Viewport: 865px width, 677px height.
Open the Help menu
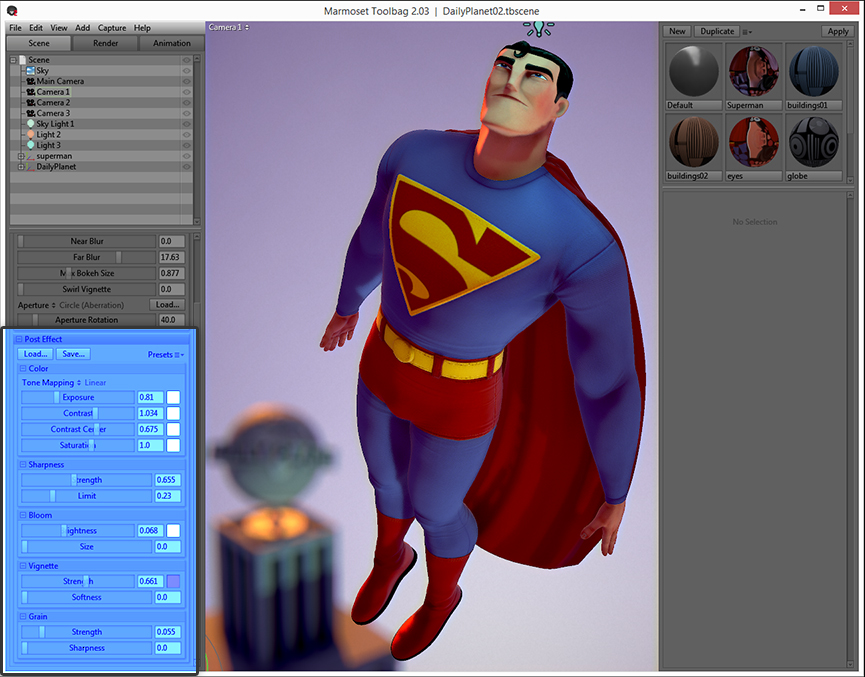[142, 28]
